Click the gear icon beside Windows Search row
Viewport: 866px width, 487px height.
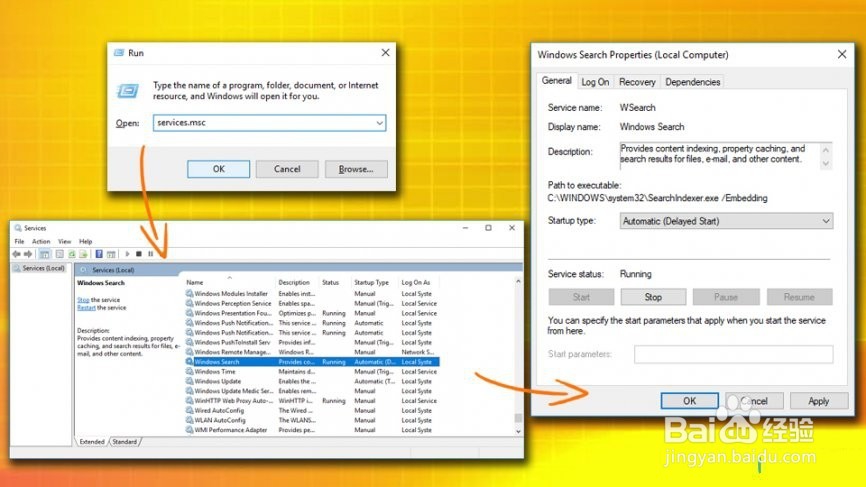pos(189,362)
